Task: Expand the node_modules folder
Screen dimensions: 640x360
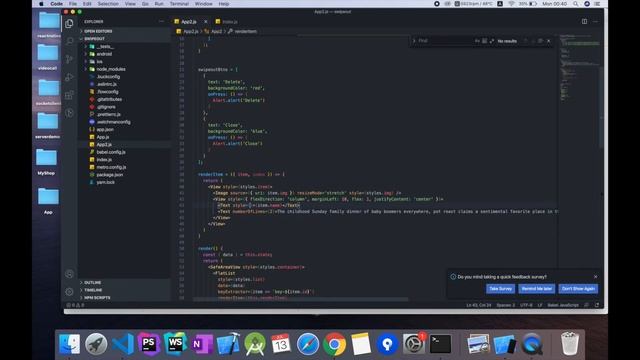Action: tap(124, 69)
